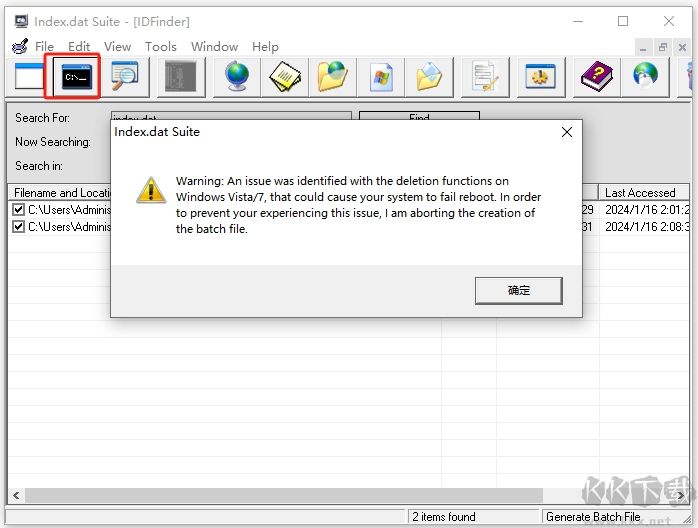This screenshot has width=698, height=528.
Task: Open the View menu
Action: coord(118,47)
